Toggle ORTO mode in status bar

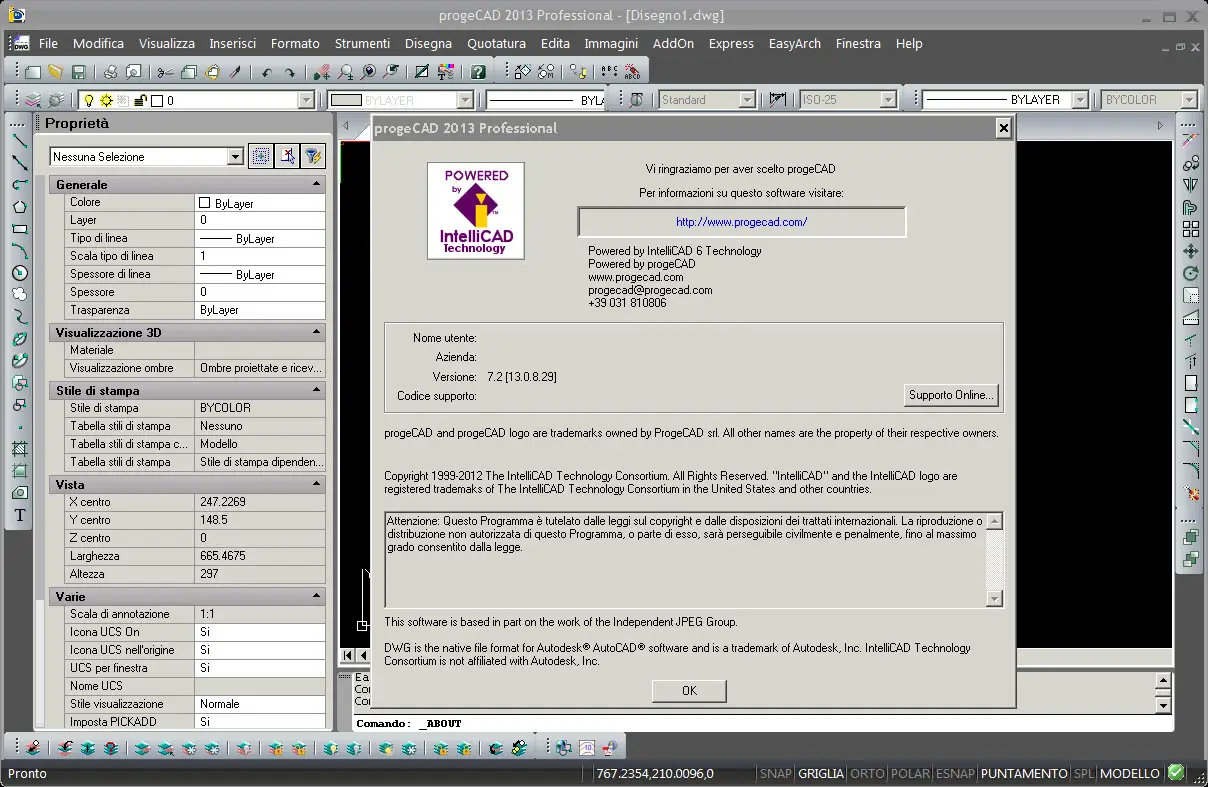(x=867, y=773)
